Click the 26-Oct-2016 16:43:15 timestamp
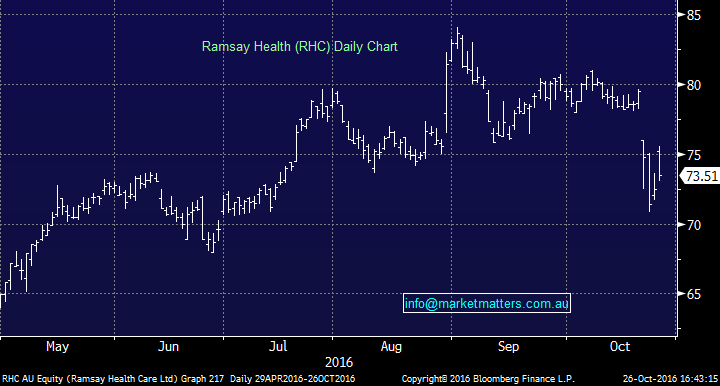 [670, 379]
